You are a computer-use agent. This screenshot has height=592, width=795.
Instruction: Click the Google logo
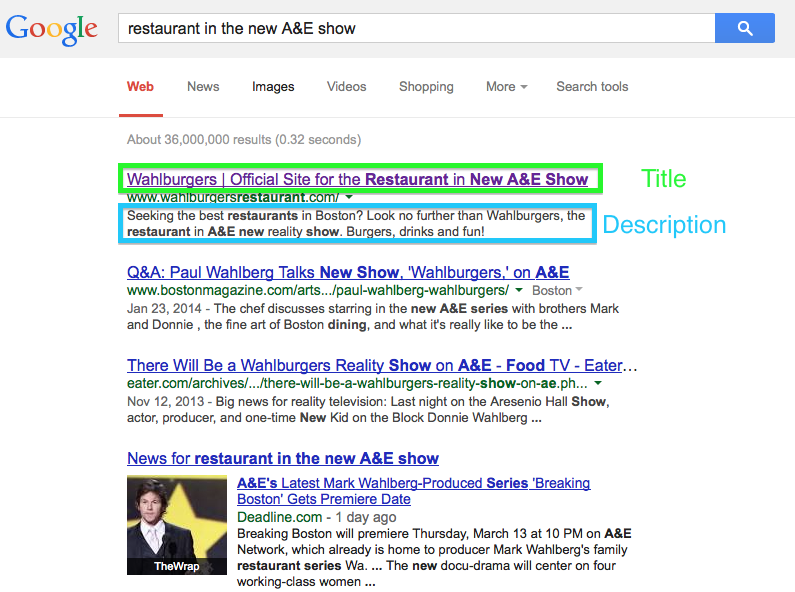52,29
